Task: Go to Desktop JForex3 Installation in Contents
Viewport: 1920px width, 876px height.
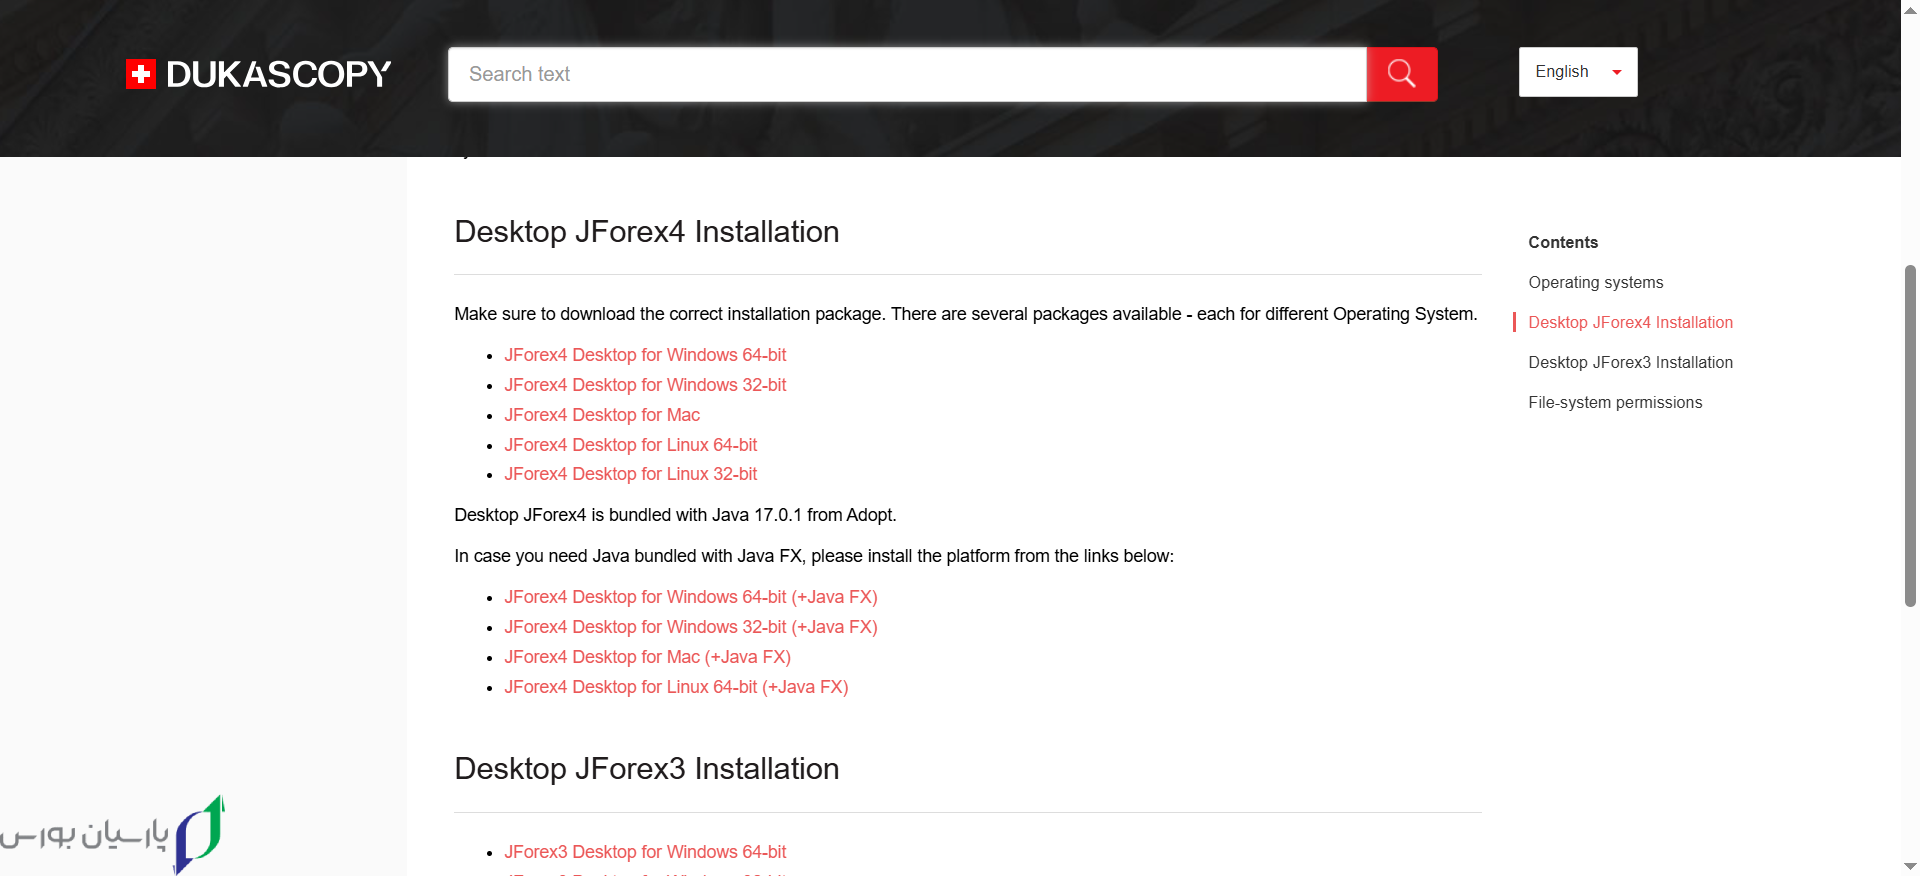Action: (1630, 362)
